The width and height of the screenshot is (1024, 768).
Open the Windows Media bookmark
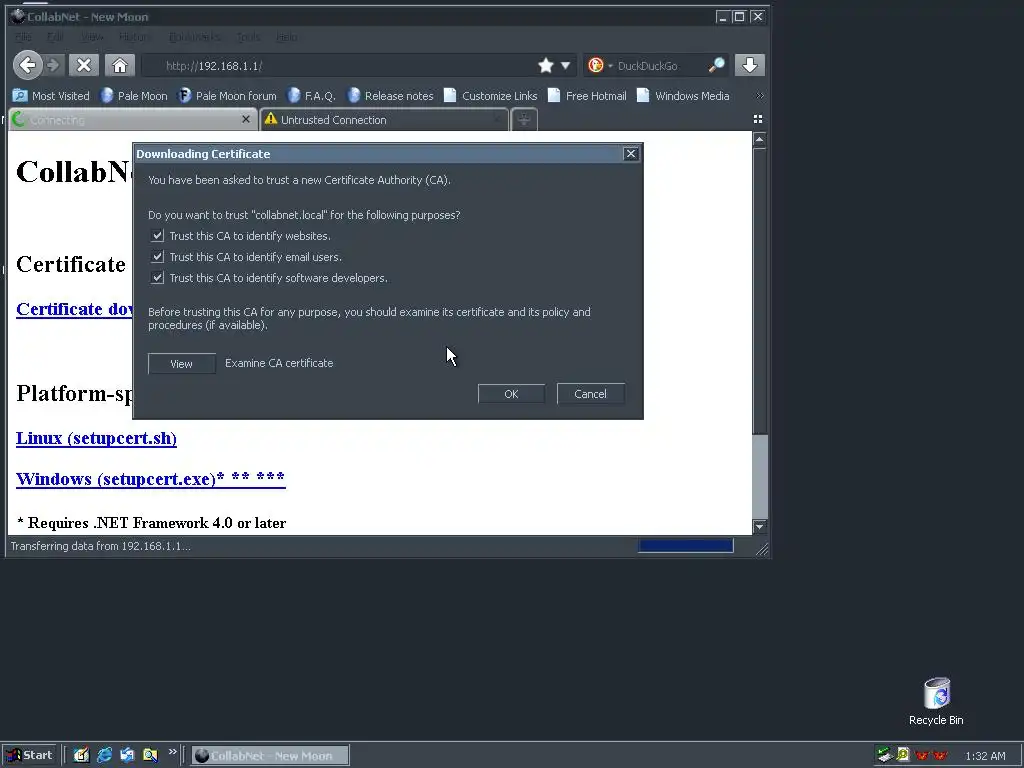coord(682,96)
